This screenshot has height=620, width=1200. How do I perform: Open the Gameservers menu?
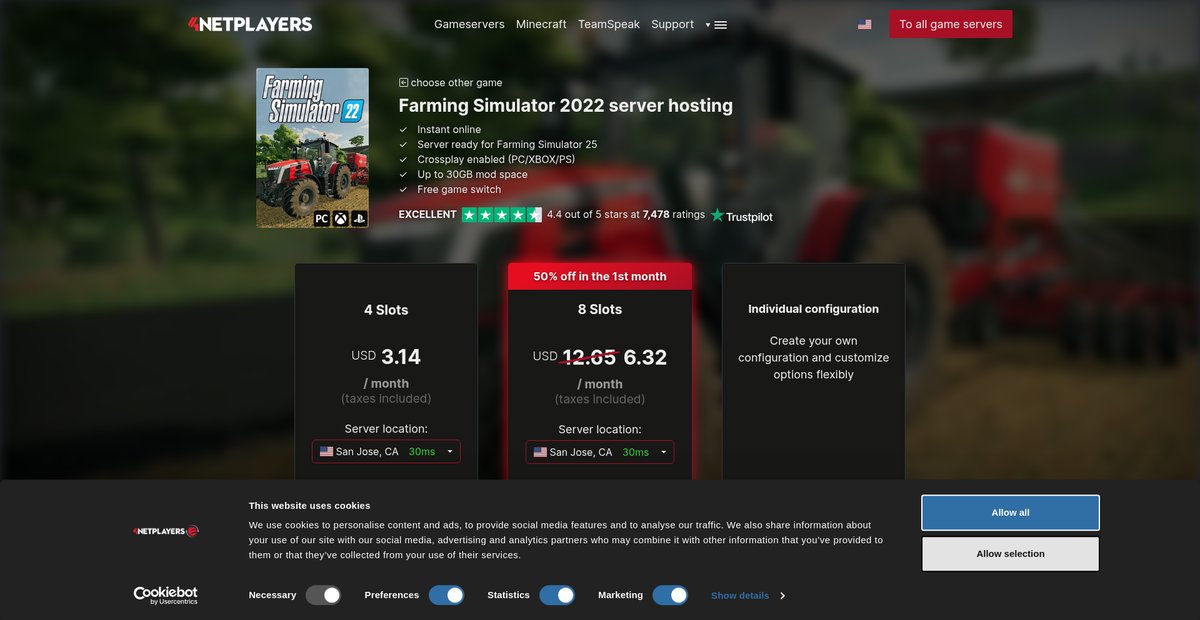[x=469, y=24]
